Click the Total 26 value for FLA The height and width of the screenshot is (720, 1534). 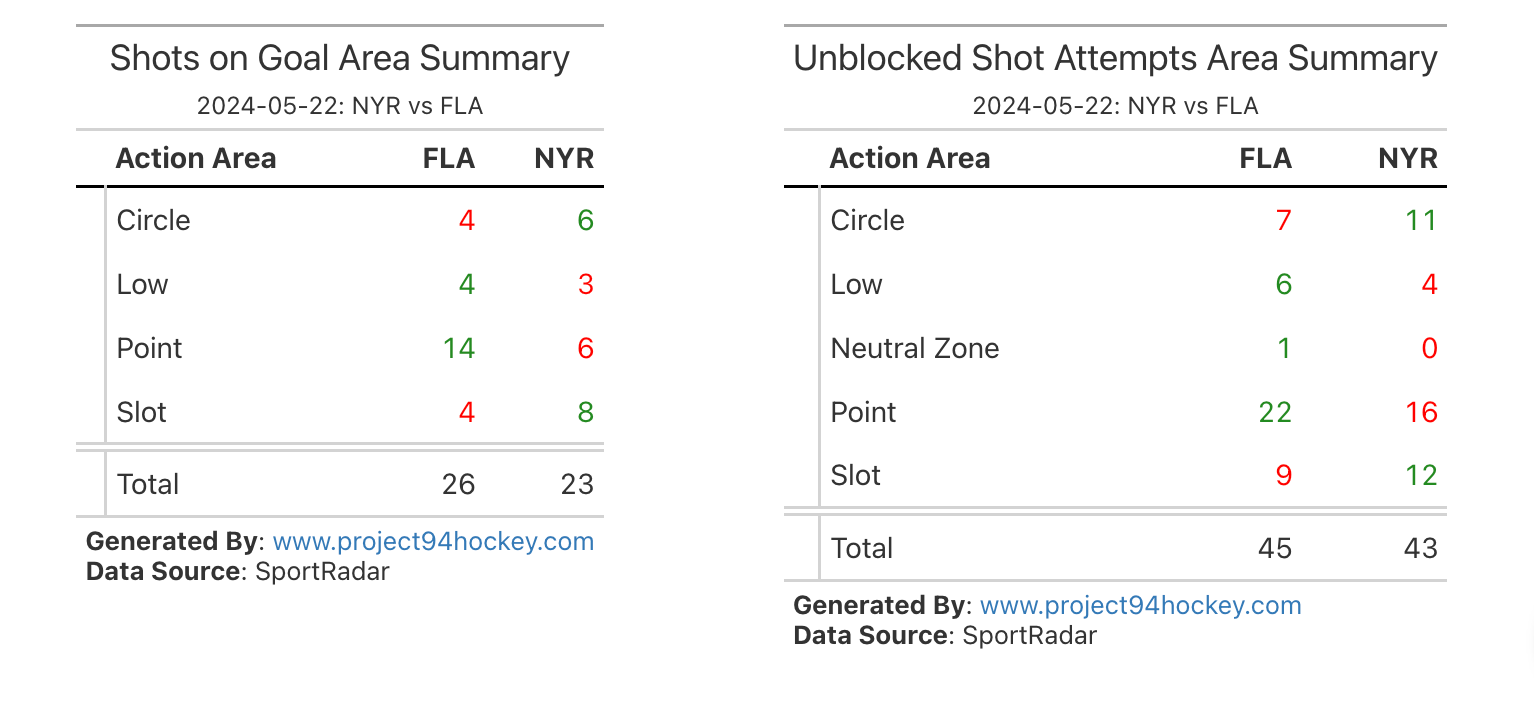pos(458,485)
